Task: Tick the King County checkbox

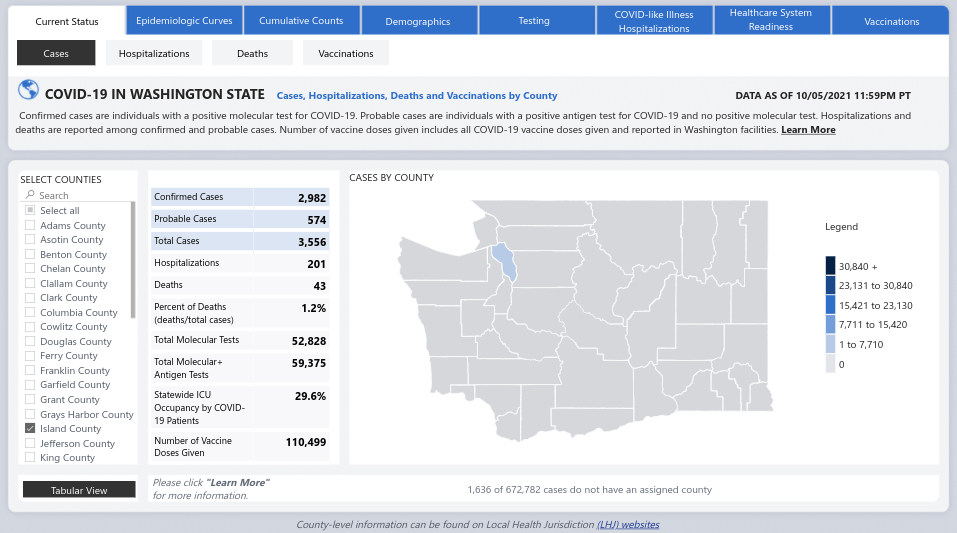Action: (x=30, y=458)
